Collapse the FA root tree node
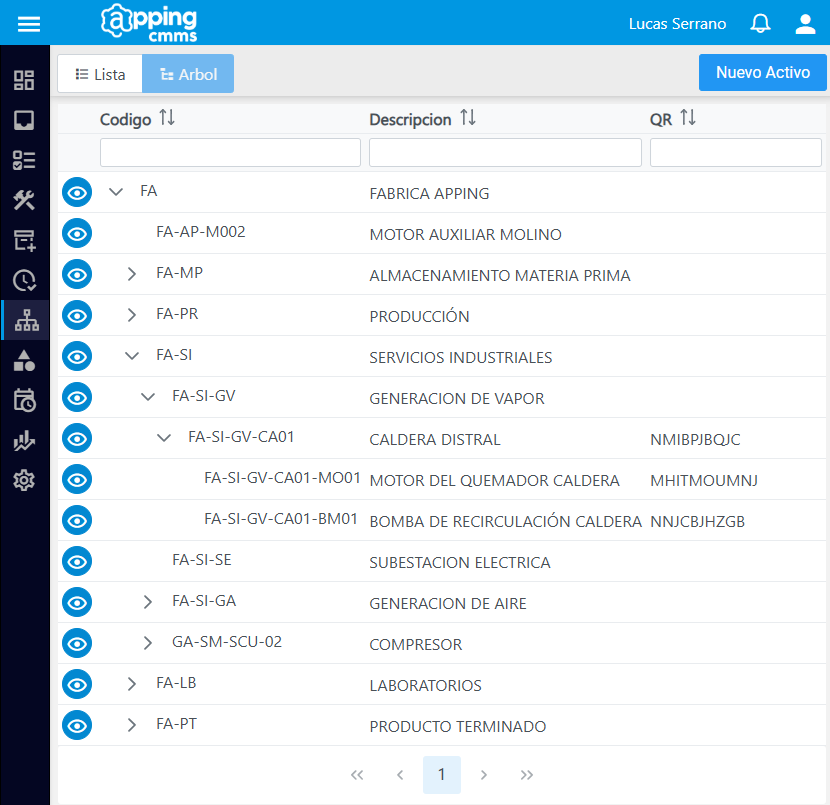This screenshot has height=805, width=830. (x=116, y=191)
